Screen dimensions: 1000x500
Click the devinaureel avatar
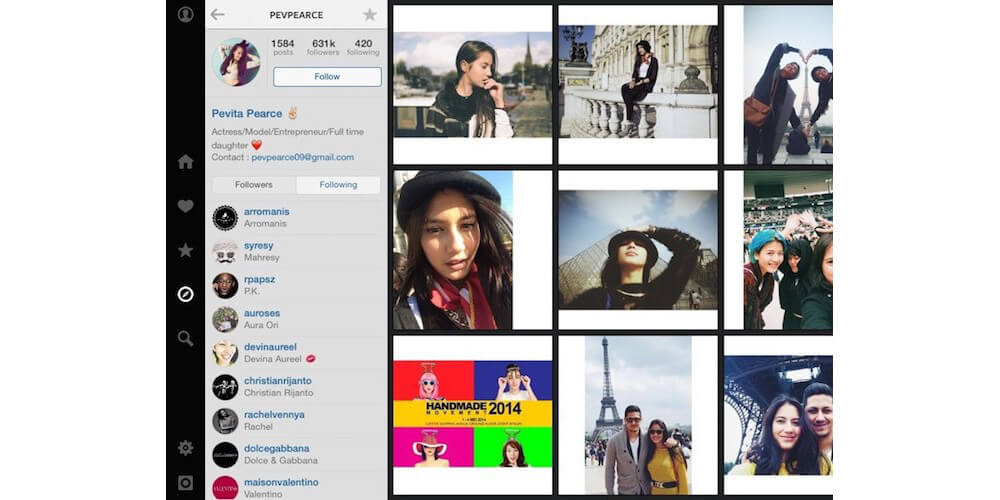click(225, 353)
